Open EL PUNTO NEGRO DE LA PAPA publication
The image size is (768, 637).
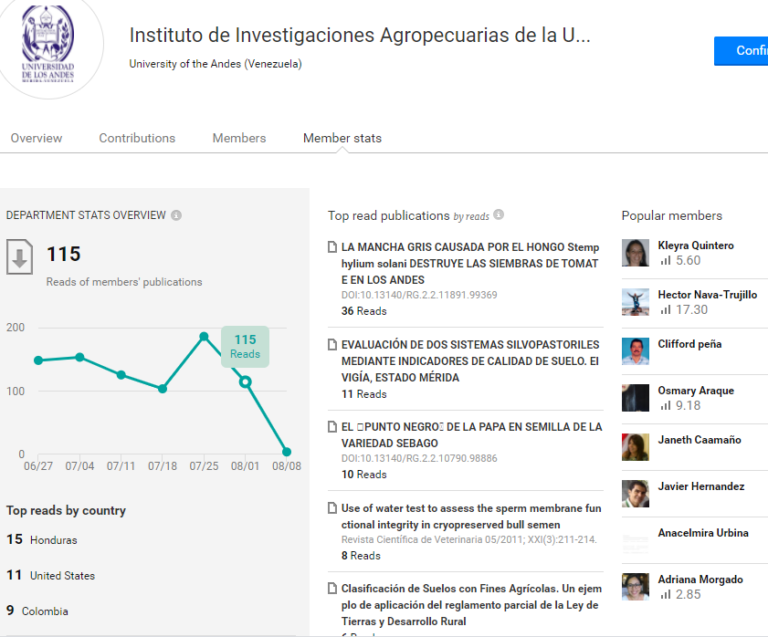[472, 435]
